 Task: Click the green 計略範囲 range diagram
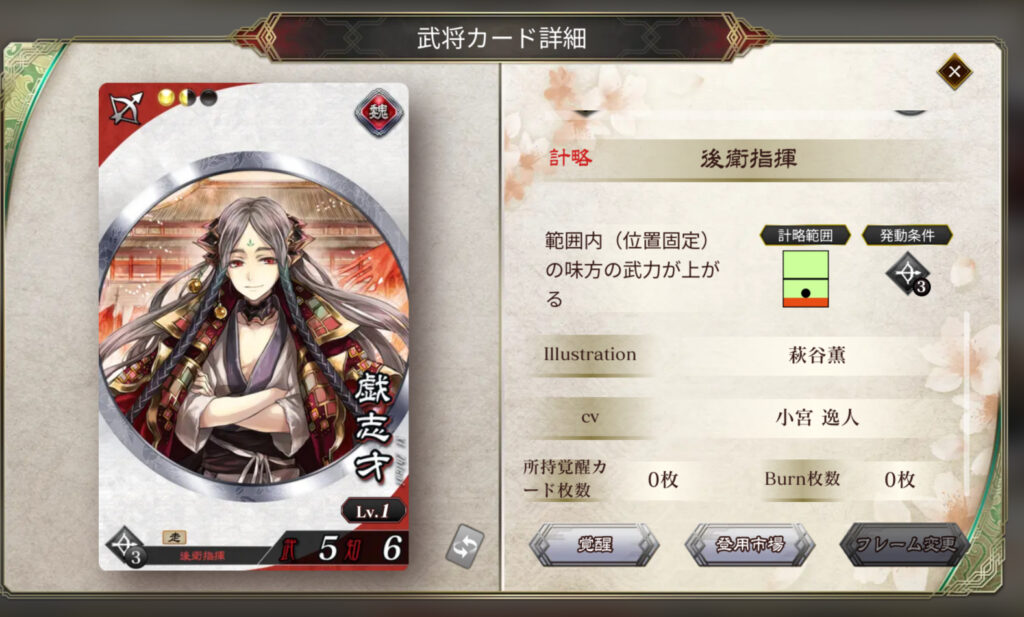805,279
